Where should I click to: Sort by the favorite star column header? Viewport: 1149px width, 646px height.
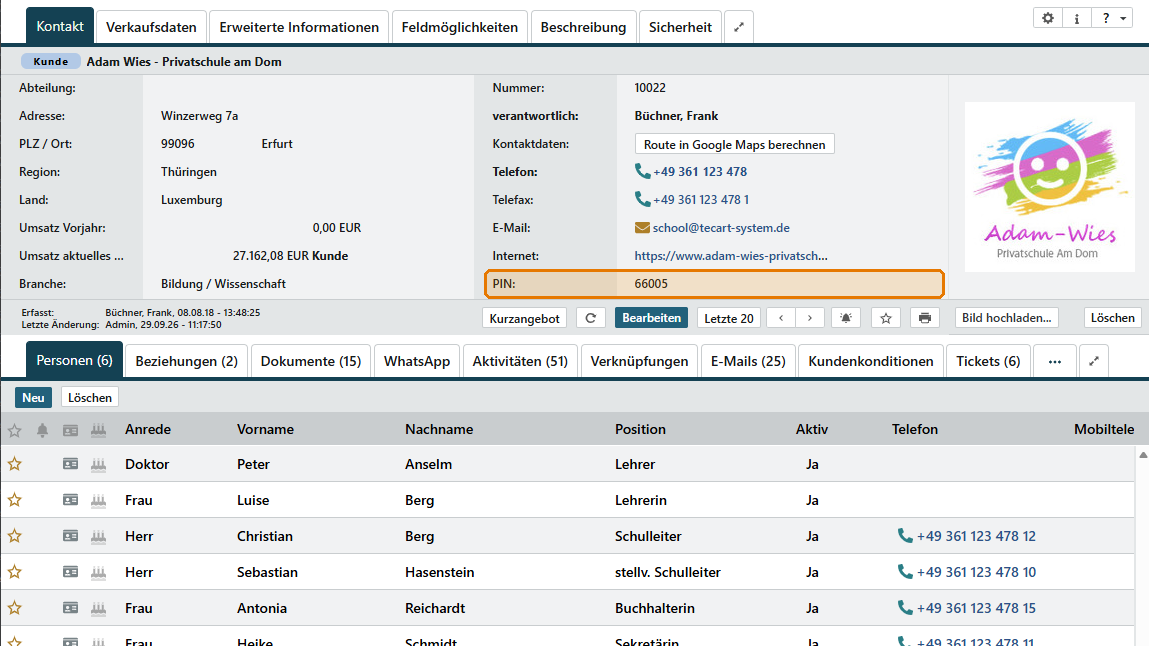(x=15, y=430)
